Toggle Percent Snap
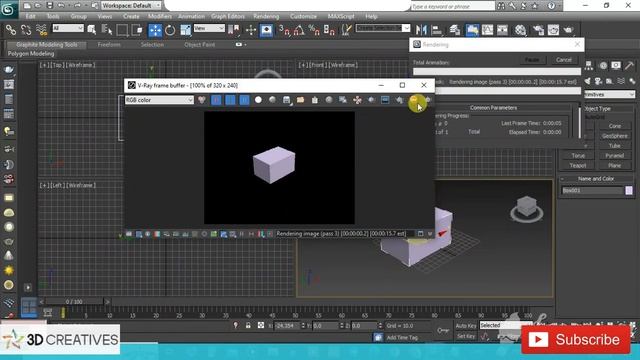 314,30
